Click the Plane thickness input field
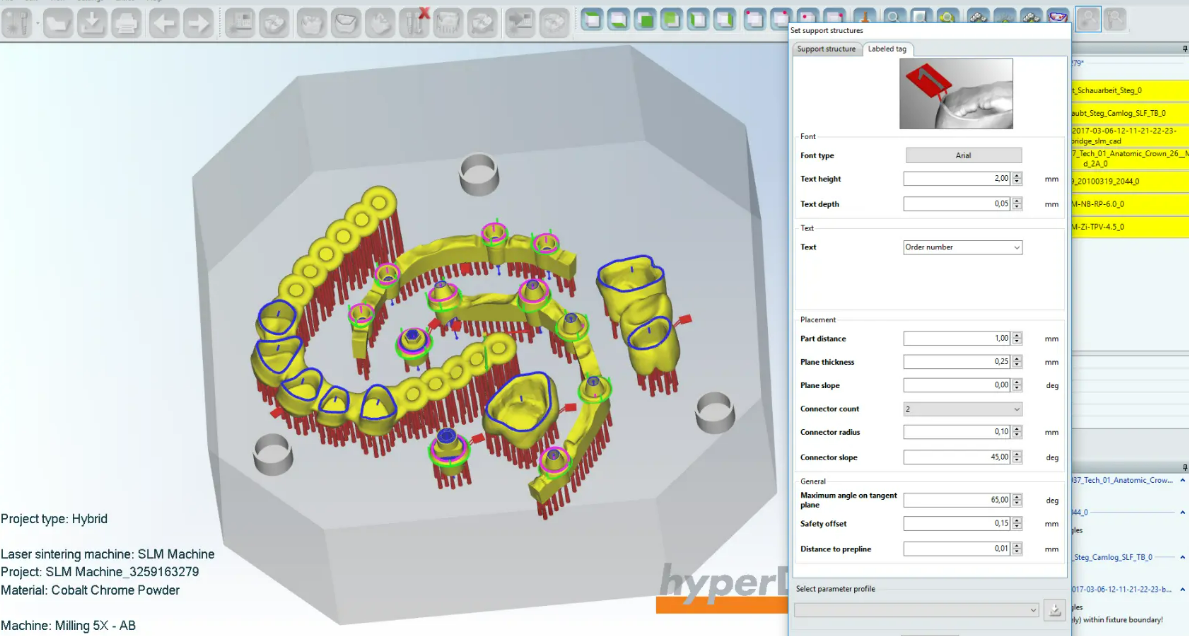Image resolution: width=1189 pixels, height=636 pixels. [957, 362]
